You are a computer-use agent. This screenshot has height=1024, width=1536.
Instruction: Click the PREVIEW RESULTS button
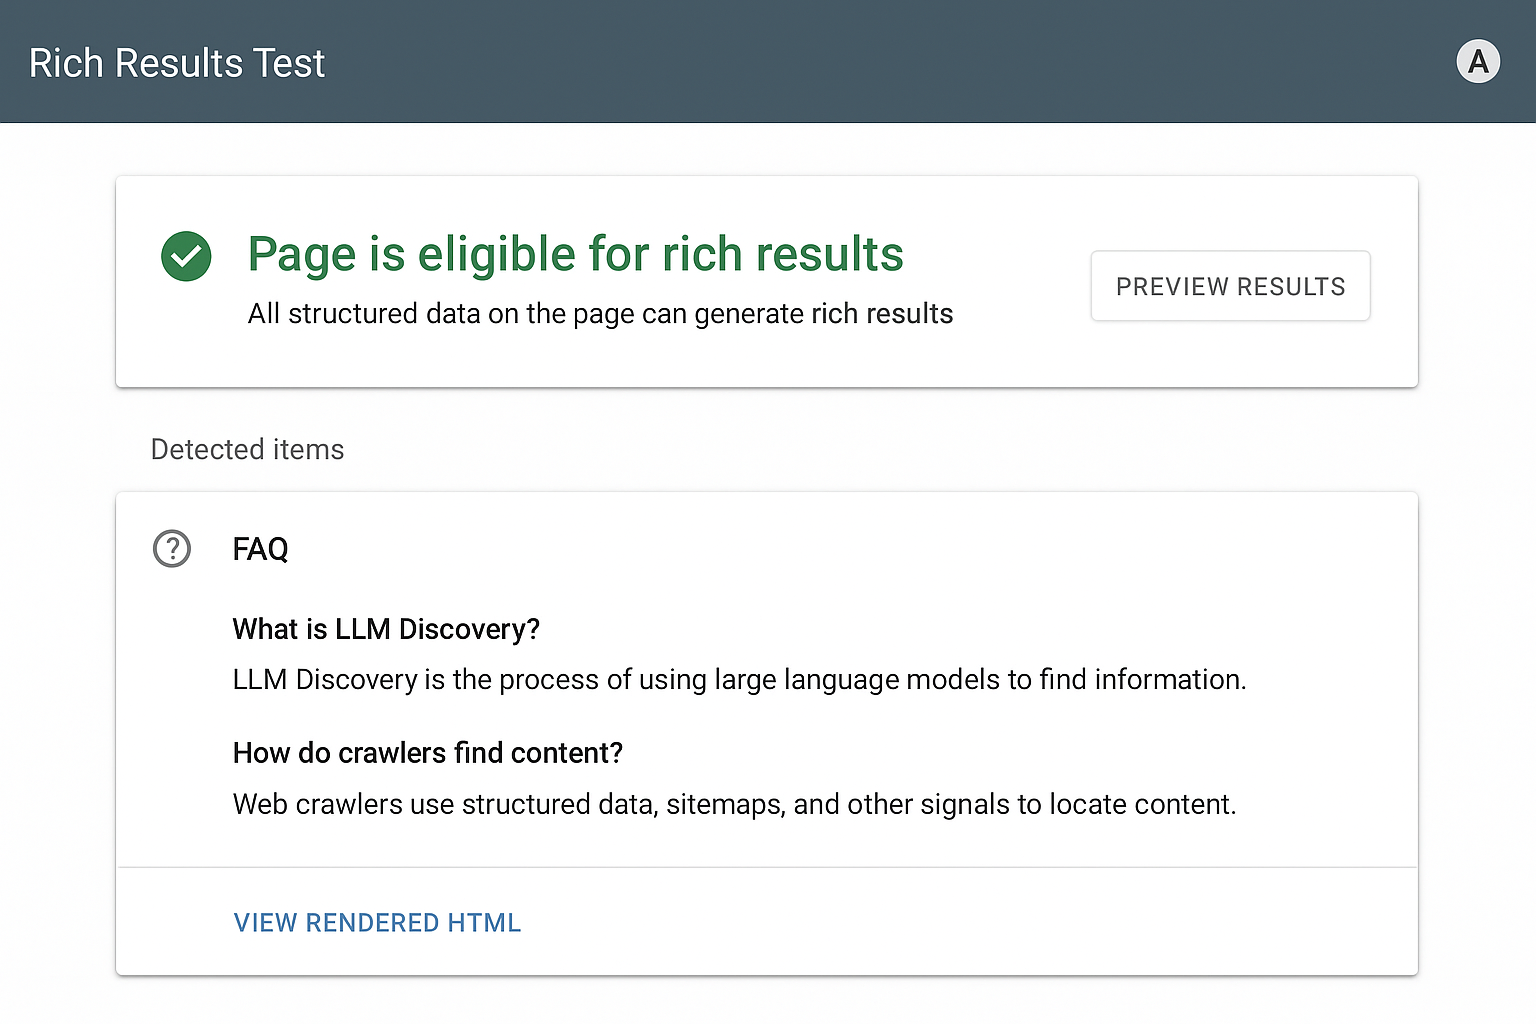pyautogui.click(x=1230, y=286)
